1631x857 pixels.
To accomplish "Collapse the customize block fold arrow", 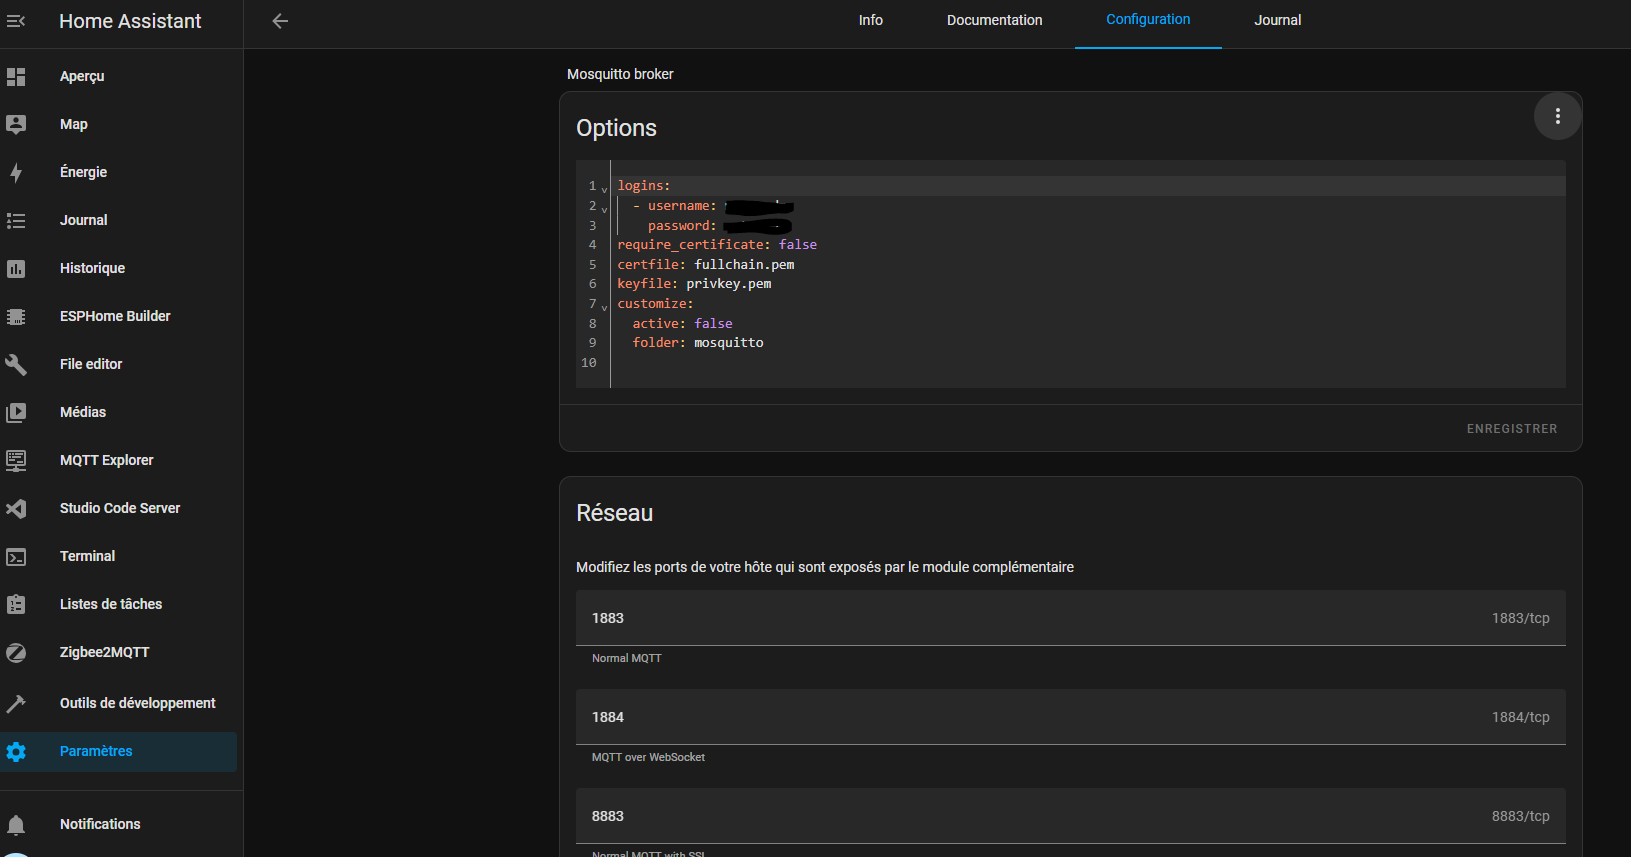I will tap(604, 306).
